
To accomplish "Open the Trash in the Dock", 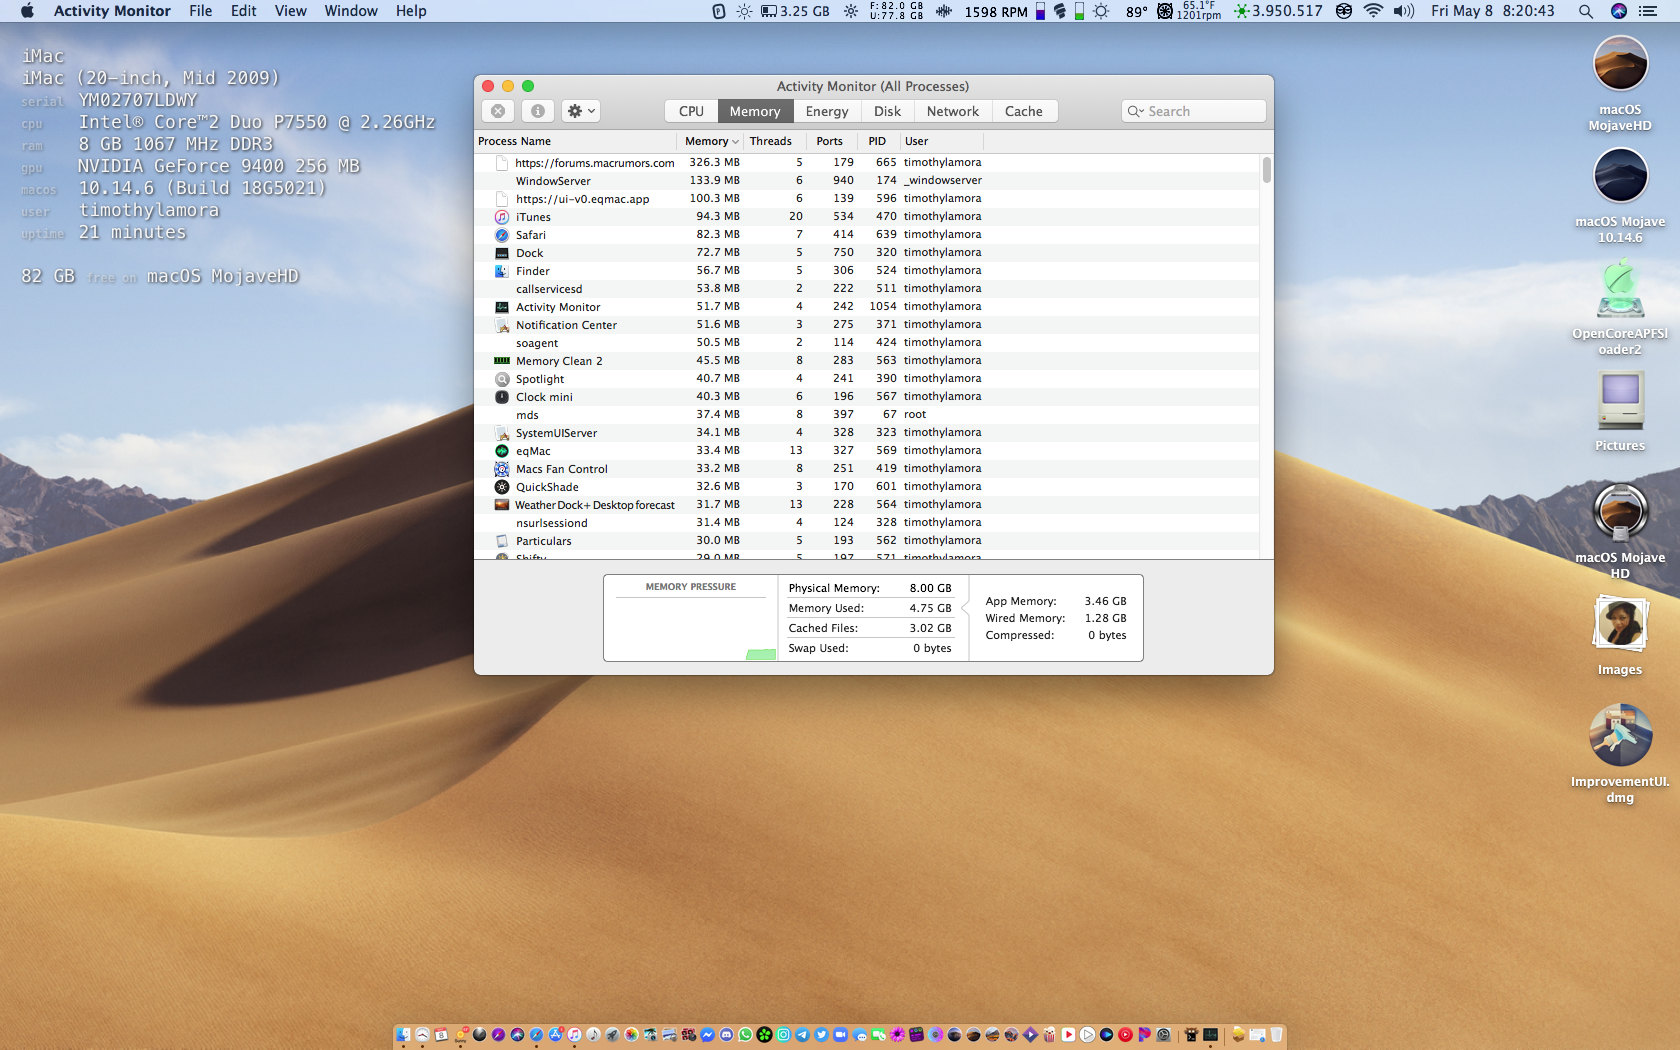I will [x=1276, y=1035].
